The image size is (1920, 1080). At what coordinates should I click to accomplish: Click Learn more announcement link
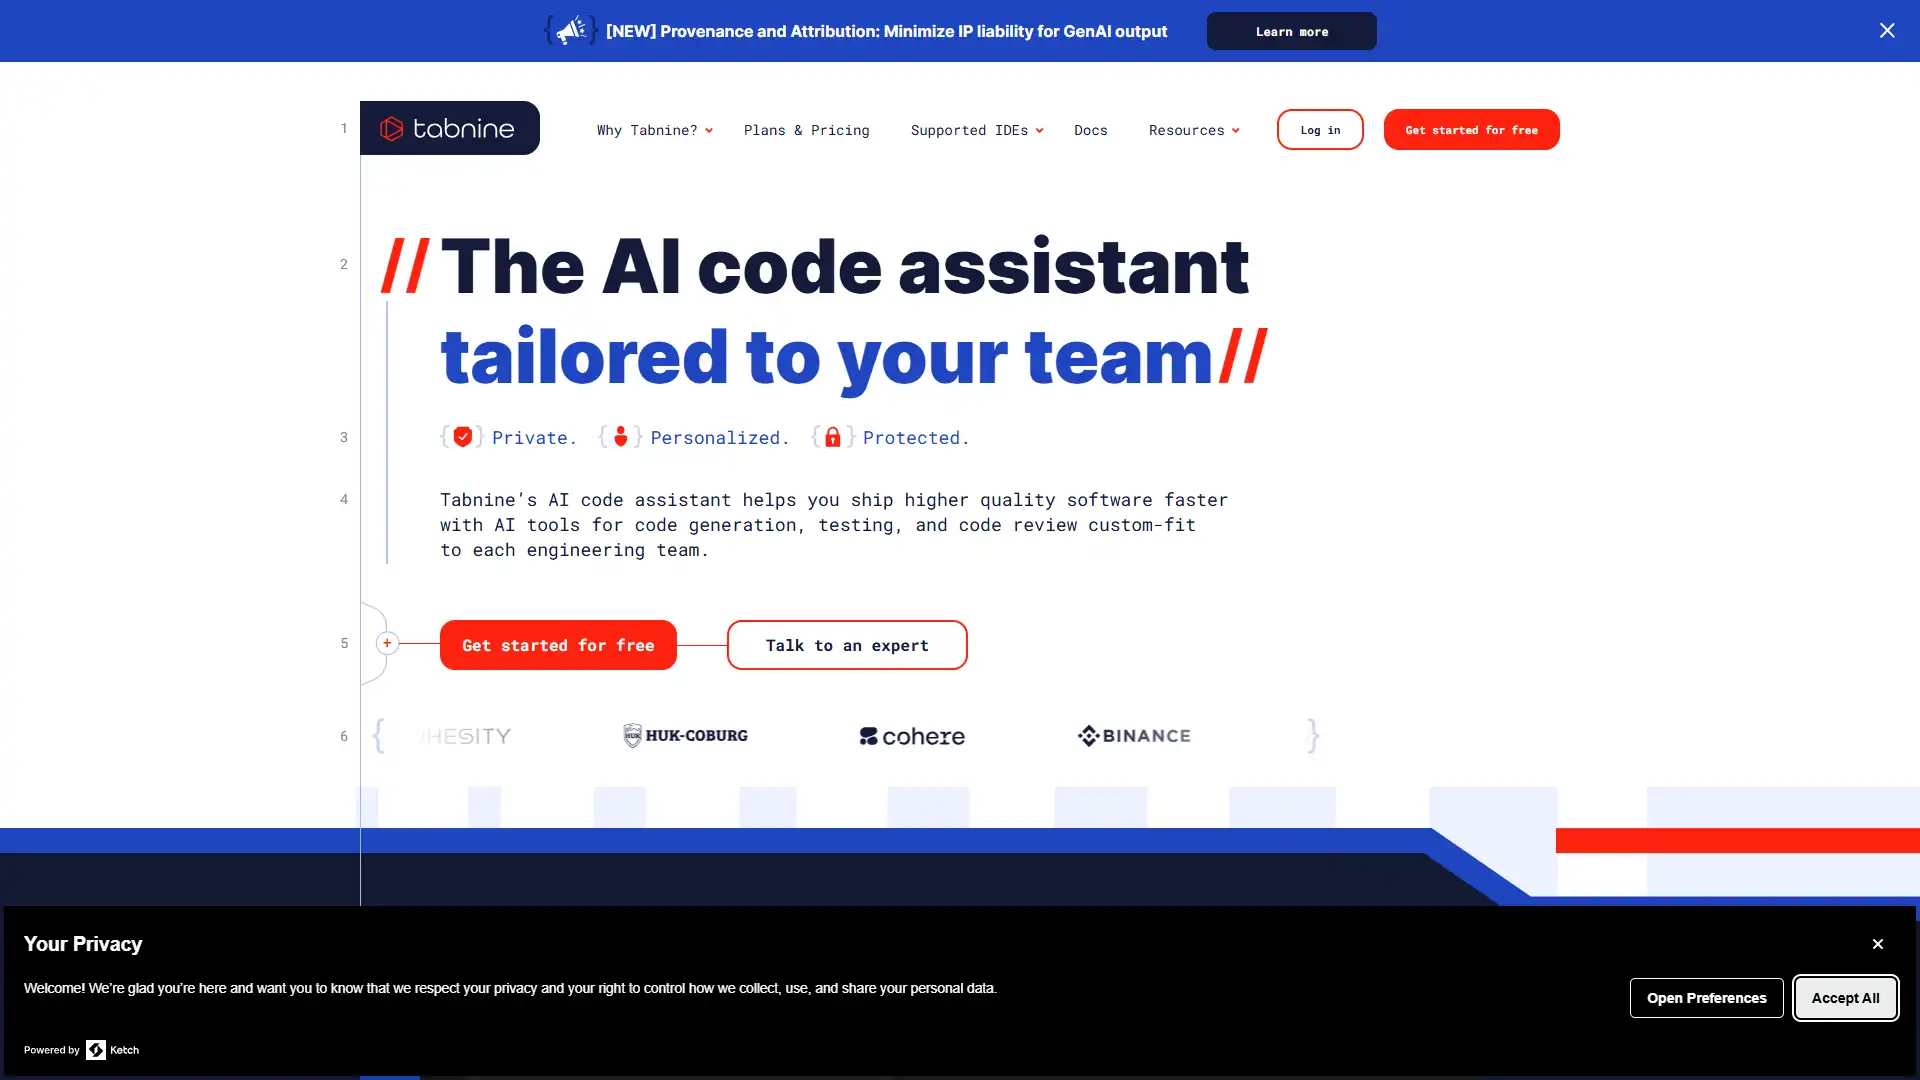click(x=1291, y=30)
